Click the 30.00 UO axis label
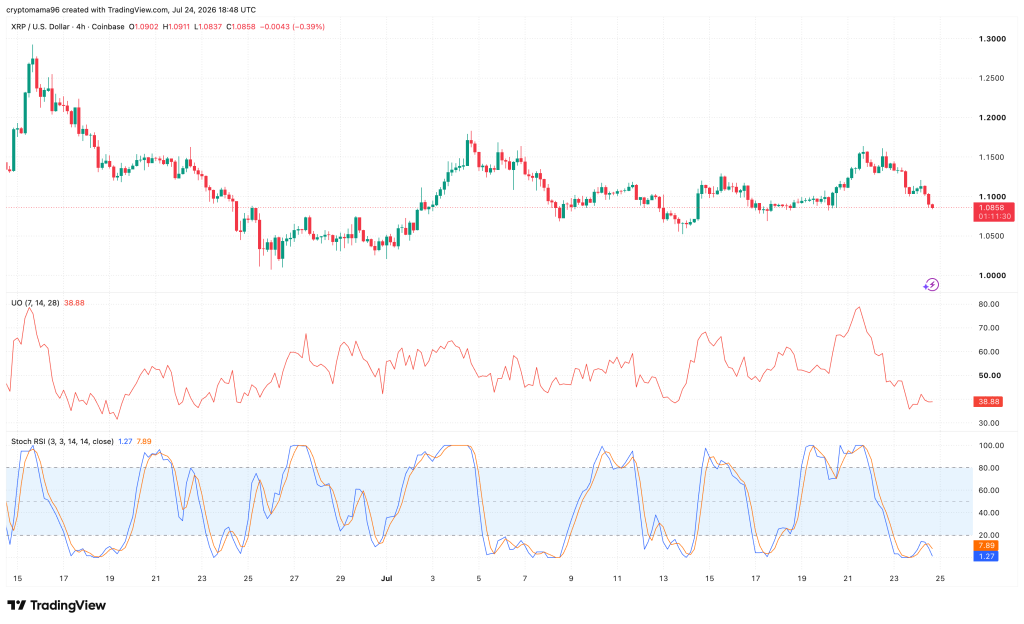The width and height of the screenshot is (1024, 624). pos(989,423)
